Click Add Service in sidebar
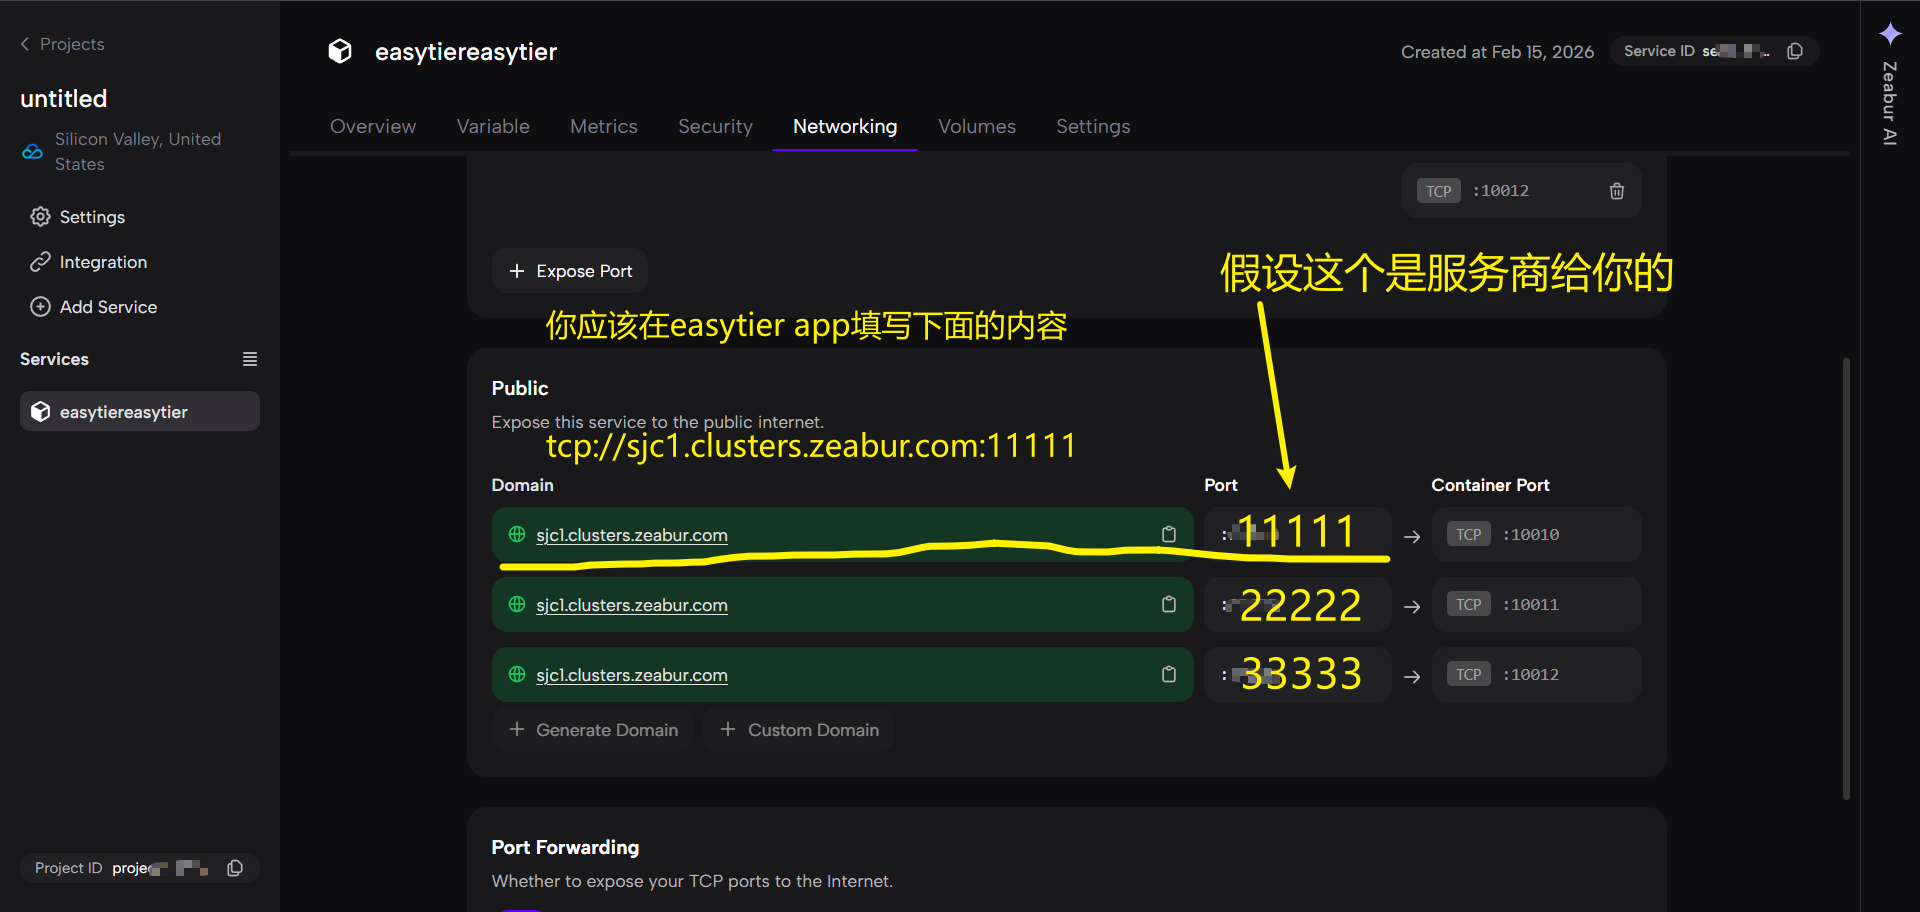Screen dimensions: 1920x912 tap(108, 307)
